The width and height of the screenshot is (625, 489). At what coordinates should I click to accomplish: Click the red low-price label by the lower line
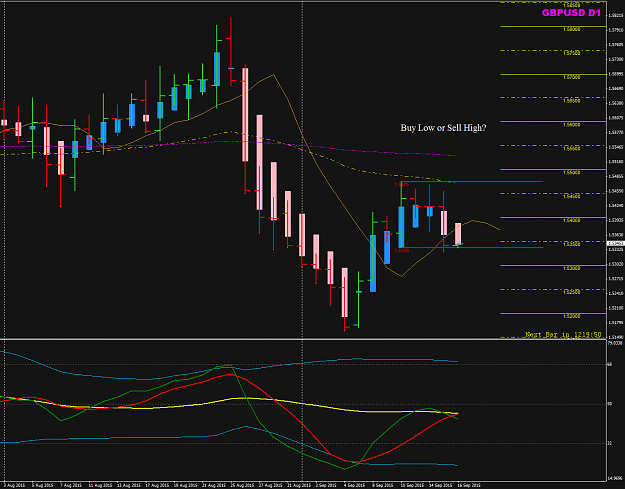401,251
